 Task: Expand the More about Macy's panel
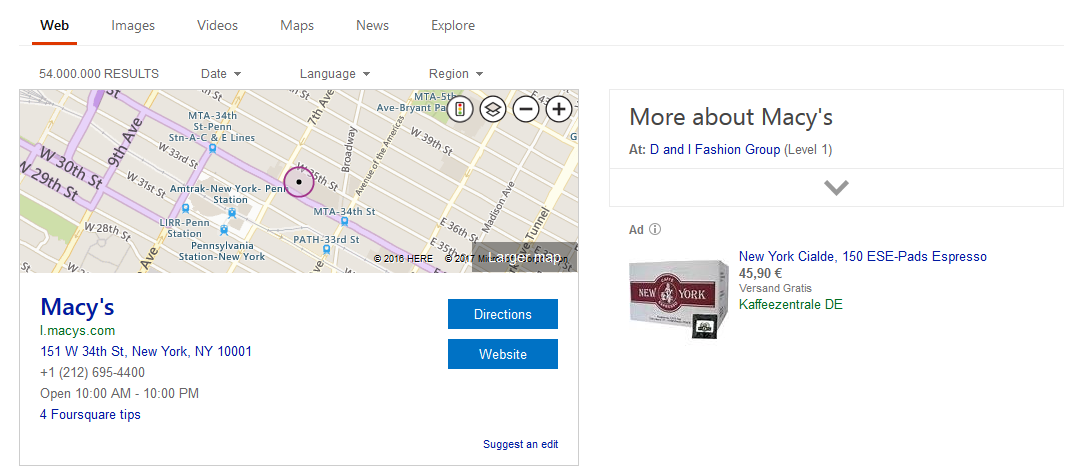pyautogui.click(x=836, y=187)
